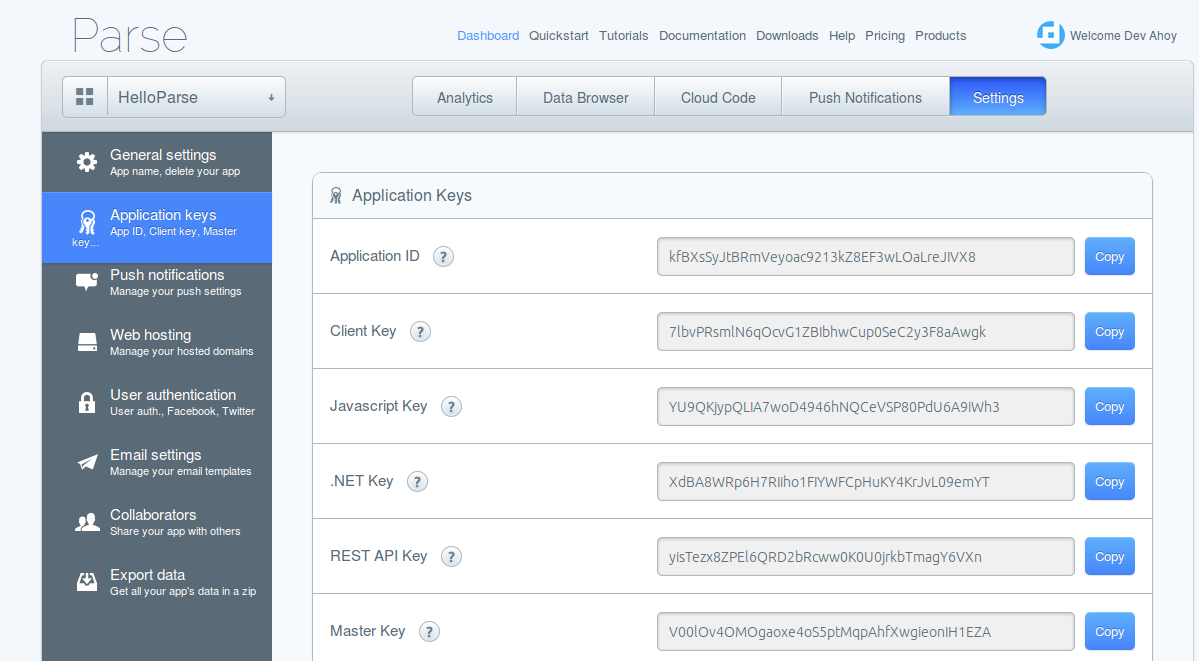
Task: Switch to the Analytics tab
Action: tap(464, 97)
